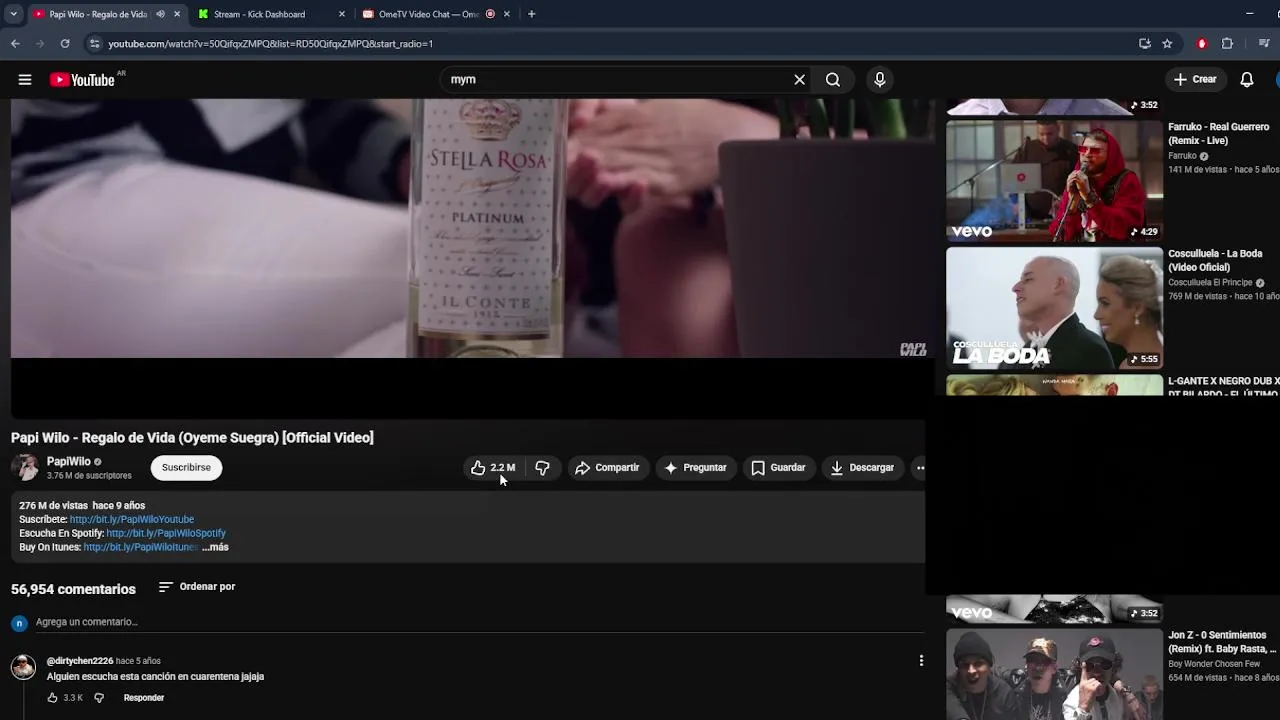The width and height of the screenshot is (1280, 720).
Task: Download the video with Descargar
Action: point(862,468)
